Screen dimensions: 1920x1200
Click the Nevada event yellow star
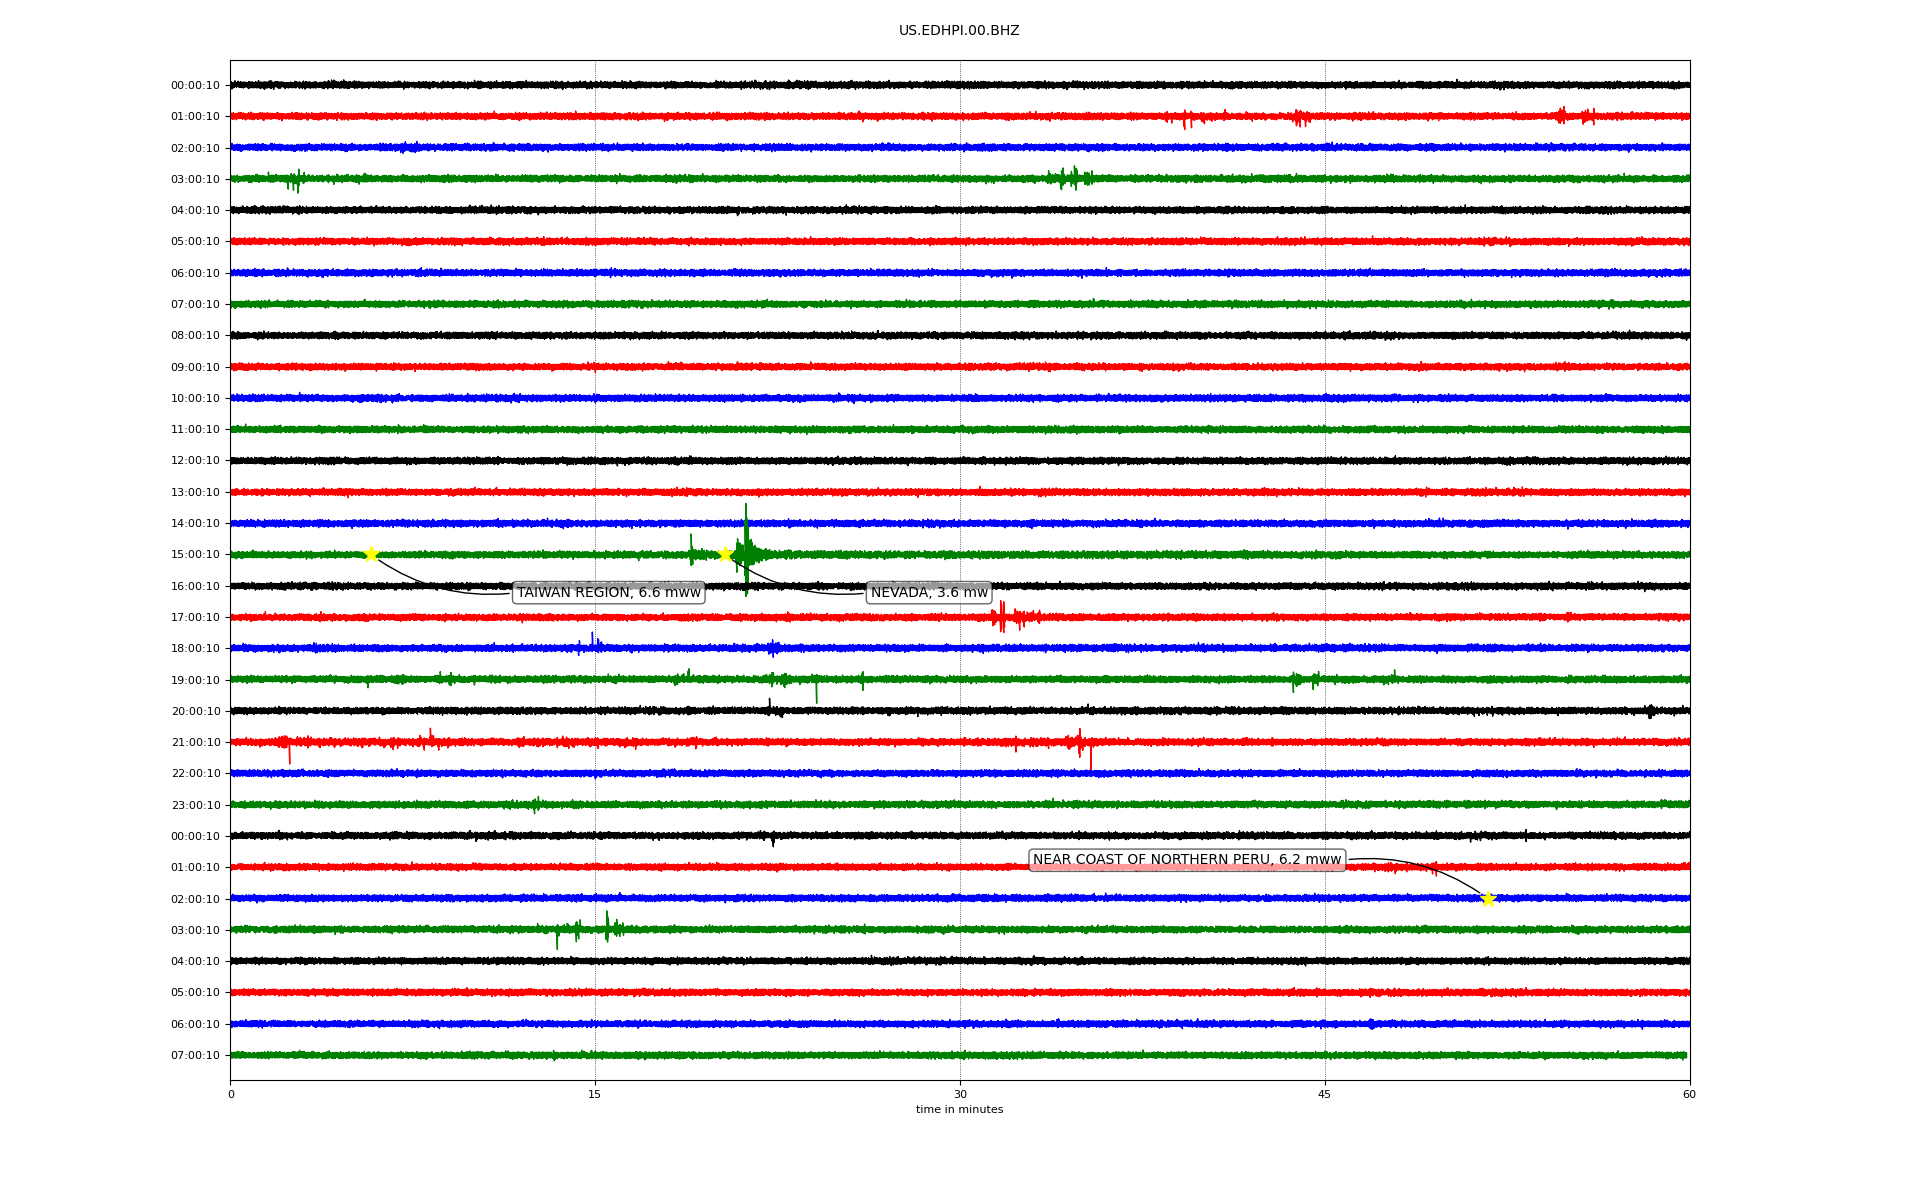(726, 554)
